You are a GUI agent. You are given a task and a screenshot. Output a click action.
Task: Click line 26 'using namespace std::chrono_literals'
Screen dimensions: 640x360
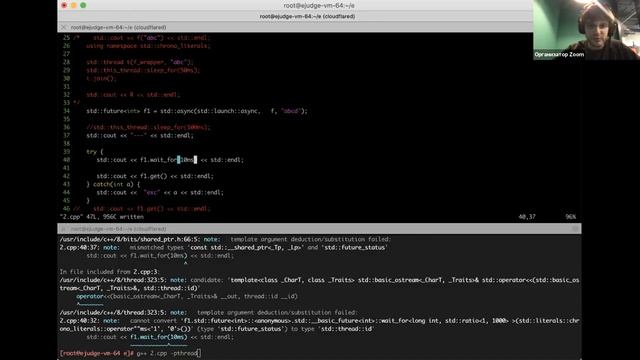pos(148,46)
